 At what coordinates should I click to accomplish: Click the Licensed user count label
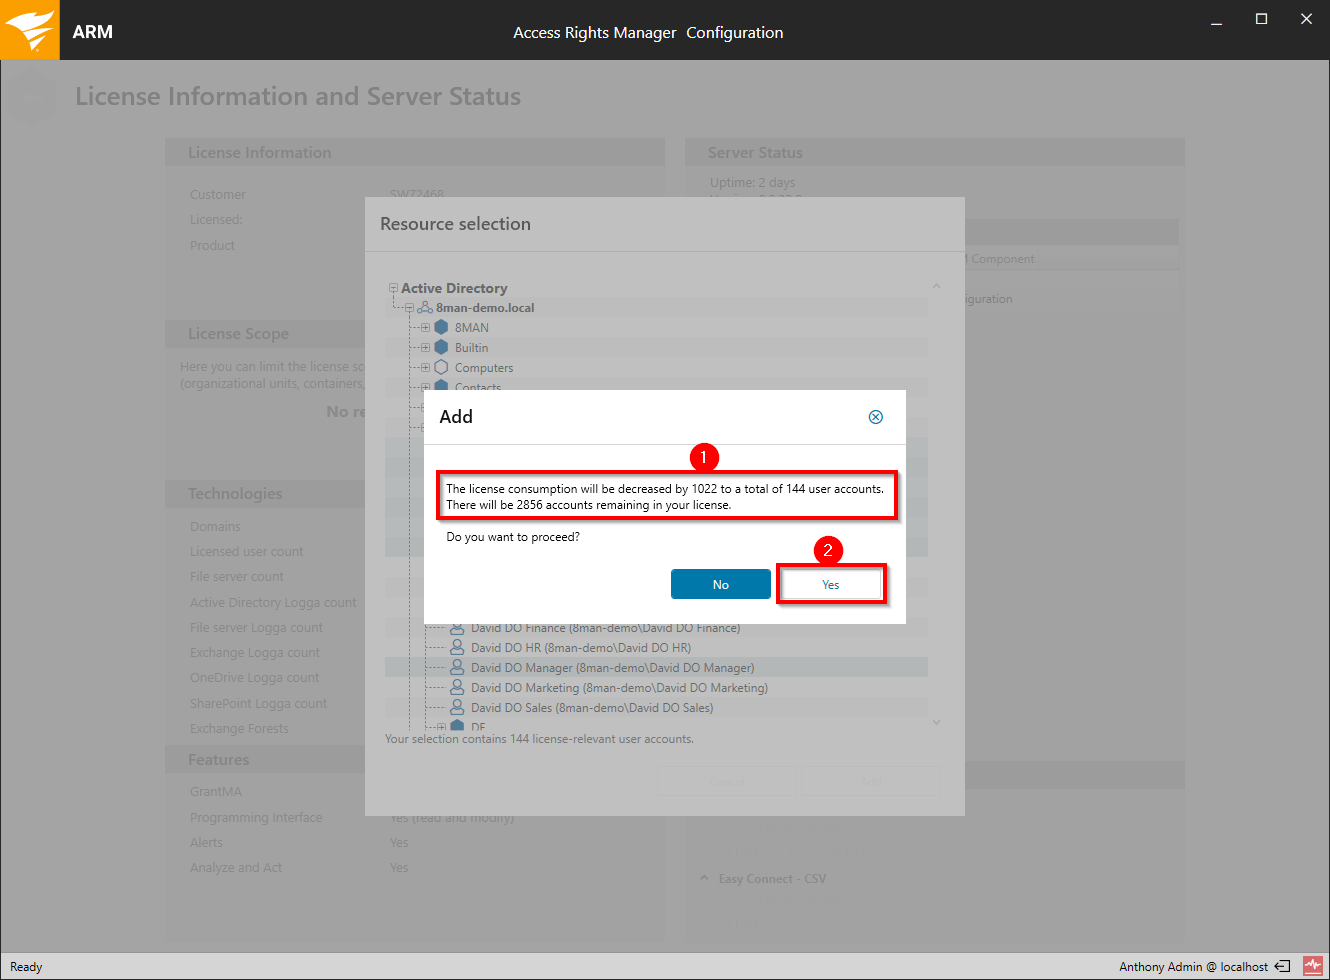pyautogui.click(x=246, y=552)
